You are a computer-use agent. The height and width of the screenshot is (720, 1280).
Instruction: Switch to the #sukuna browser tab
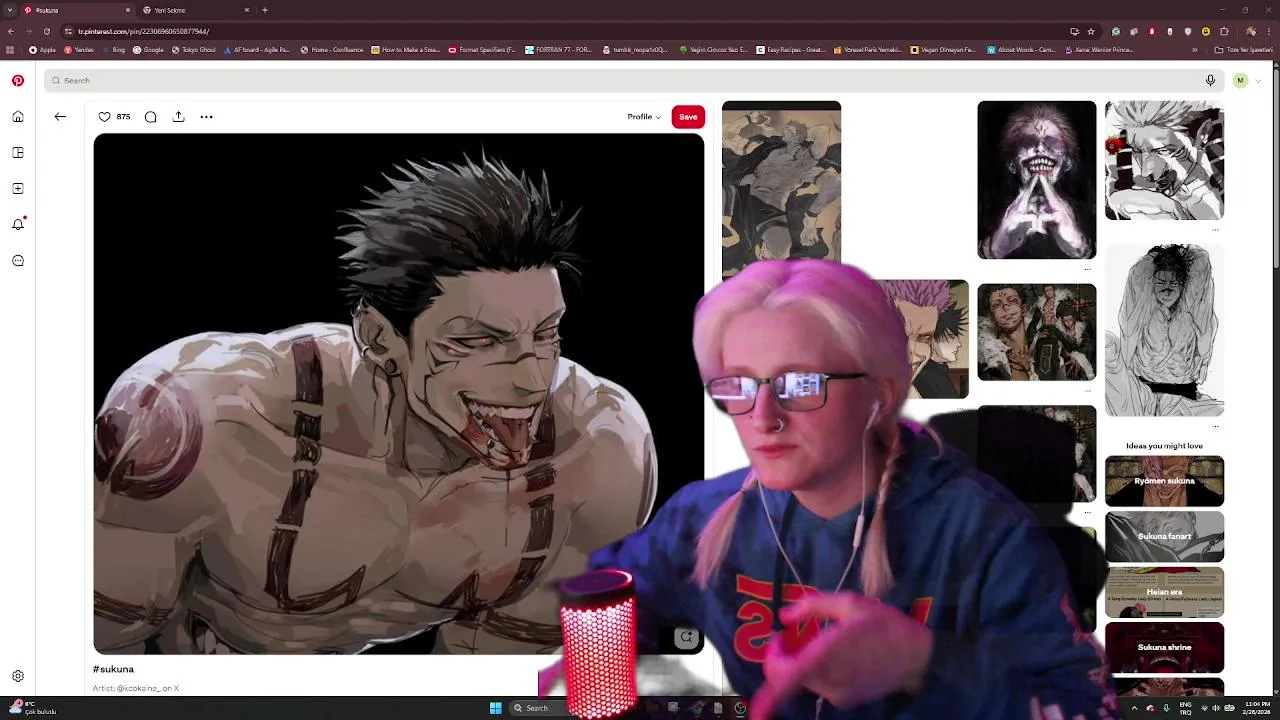click(78, 10)
